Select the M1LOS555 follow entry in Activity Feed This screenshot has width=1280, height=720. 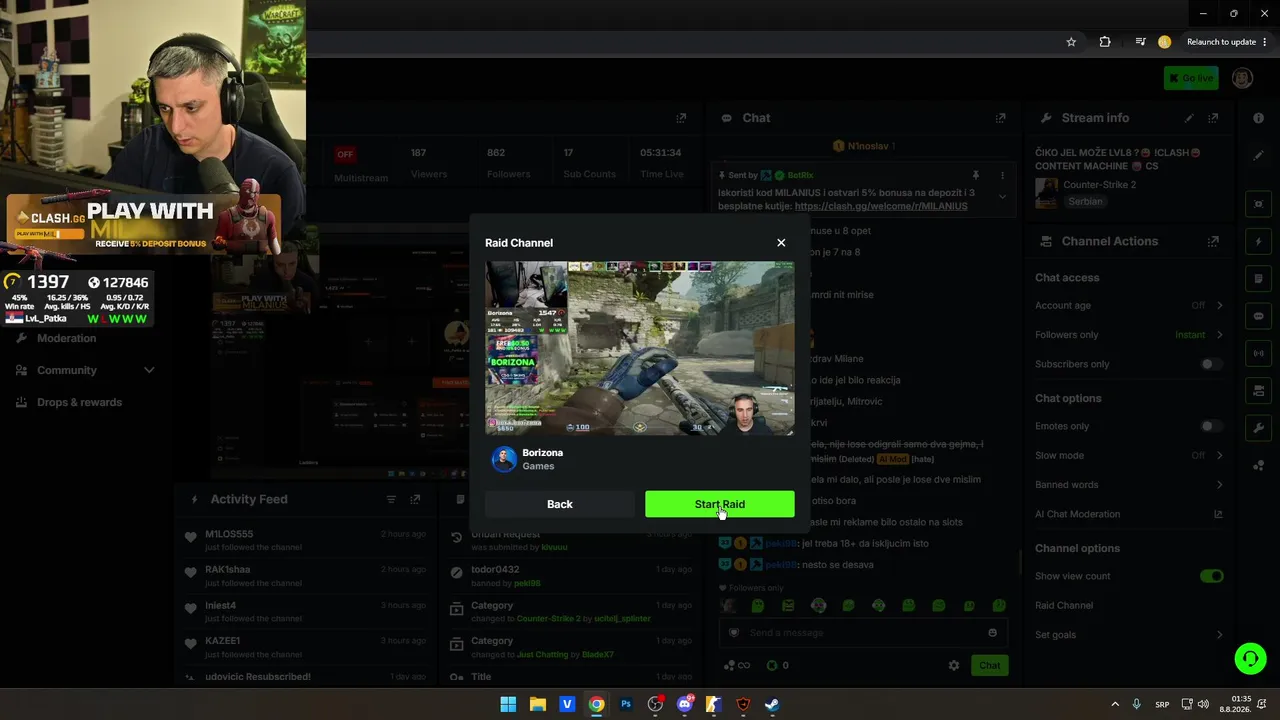coord(305,540)
